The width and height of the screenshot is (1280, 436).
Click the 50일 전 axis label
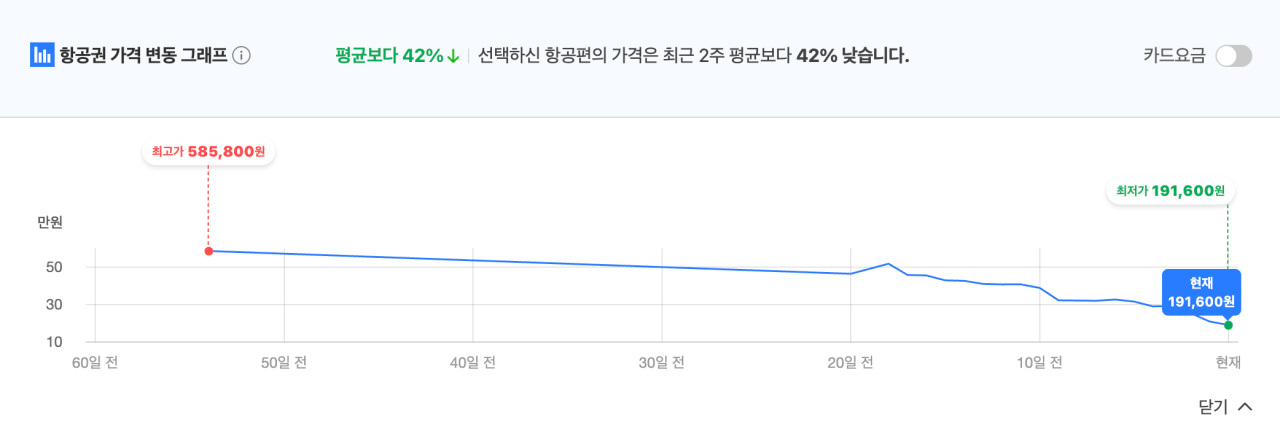pos(284,363)
